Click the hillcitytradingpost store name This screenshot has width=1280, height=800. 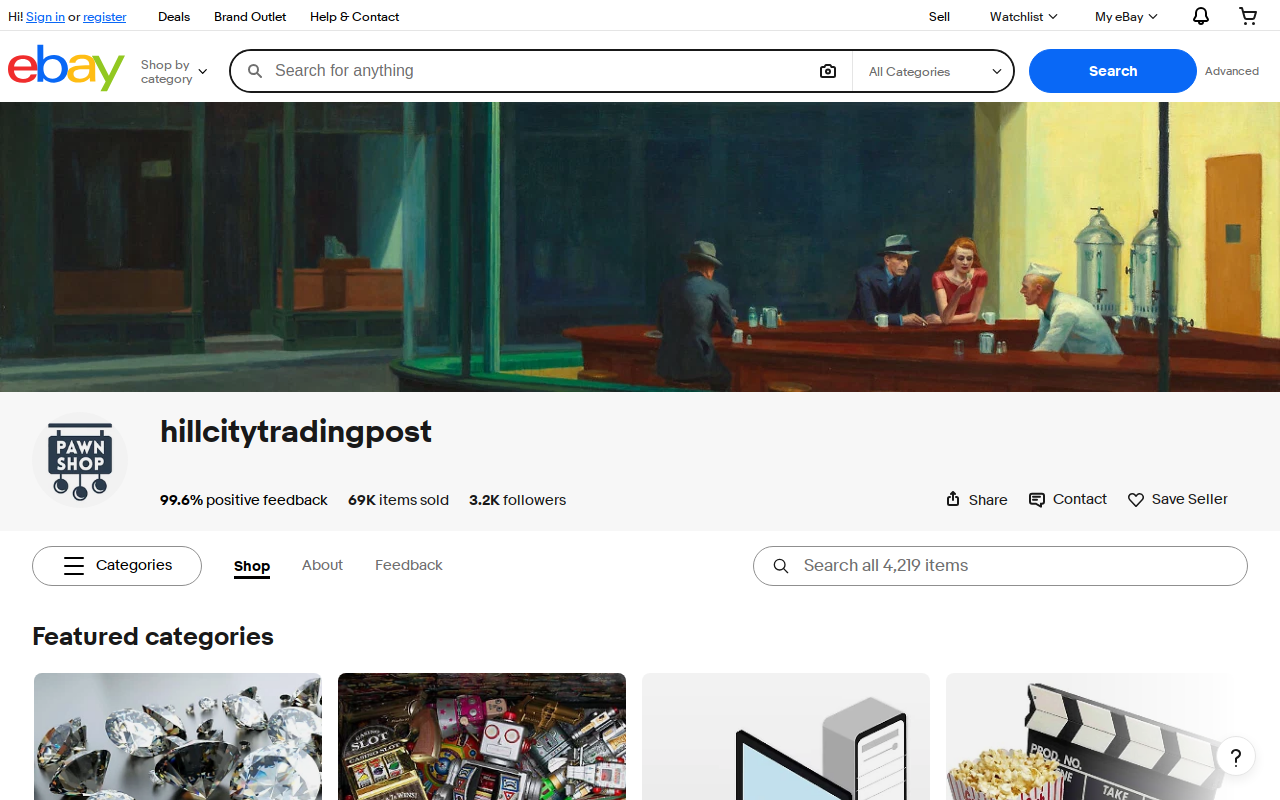tap(296, 432)
